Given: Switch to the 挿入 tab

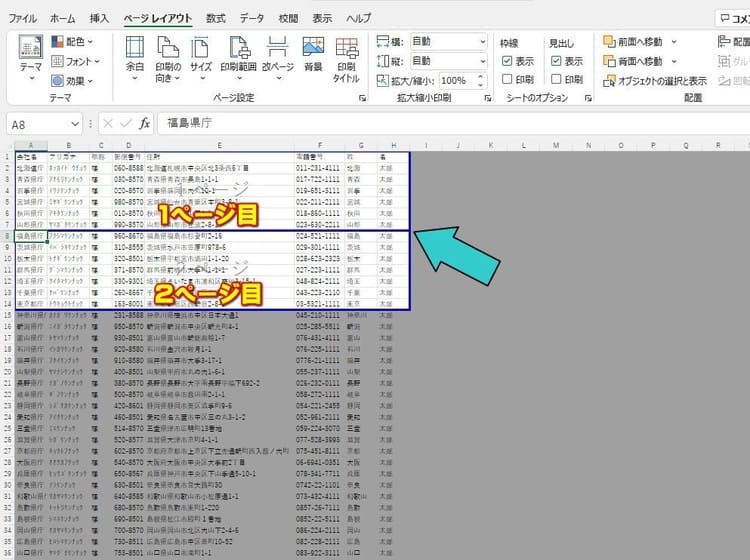Looking at the screenshot, I should pyautogui.click(x=99, y=18).
